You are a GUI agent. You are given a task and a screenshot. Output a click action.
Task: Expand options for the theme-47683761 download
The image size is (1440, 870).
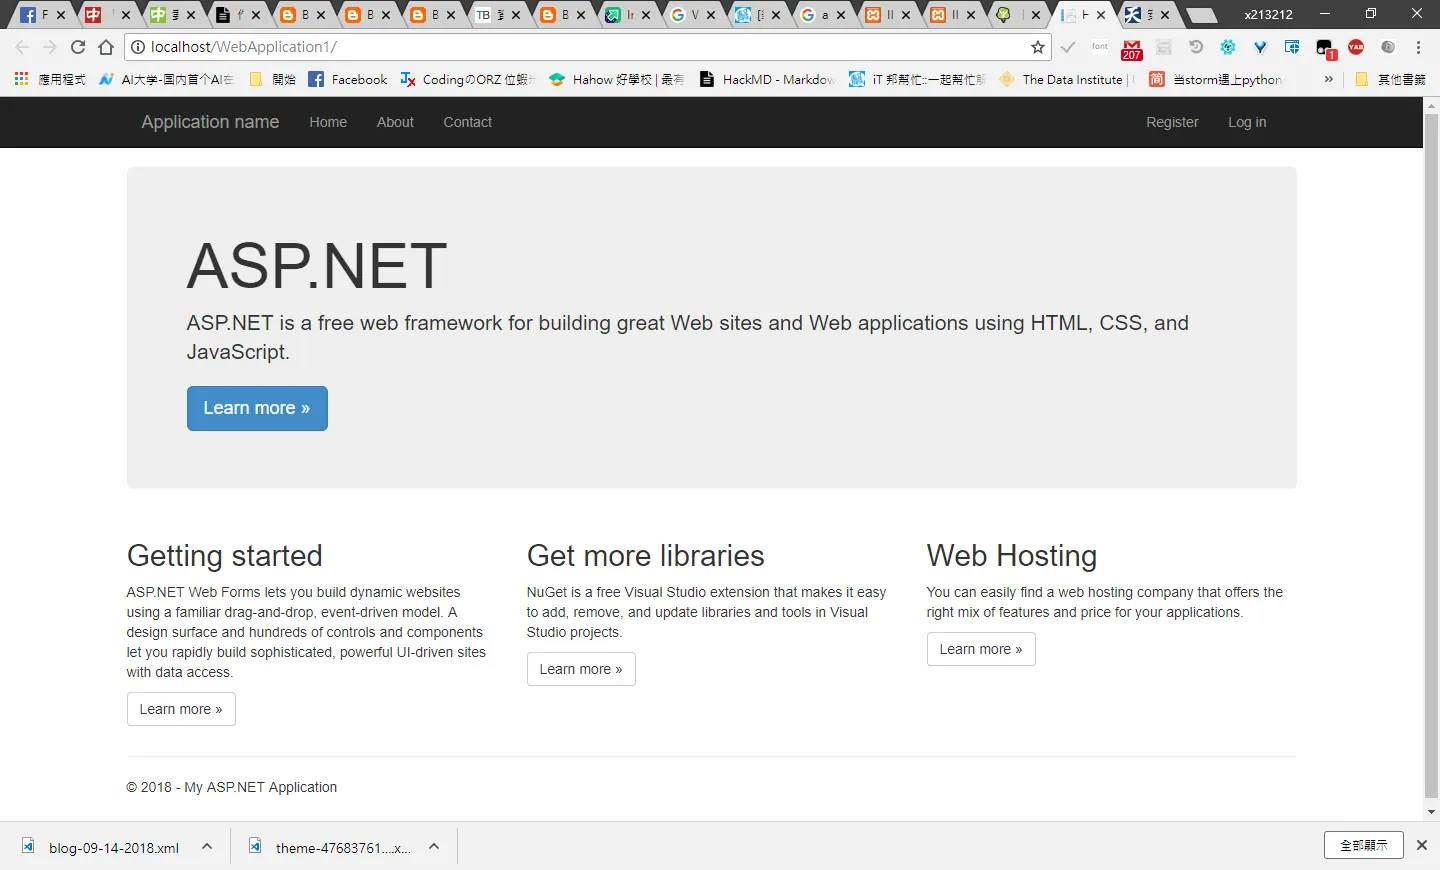(434, 846)
